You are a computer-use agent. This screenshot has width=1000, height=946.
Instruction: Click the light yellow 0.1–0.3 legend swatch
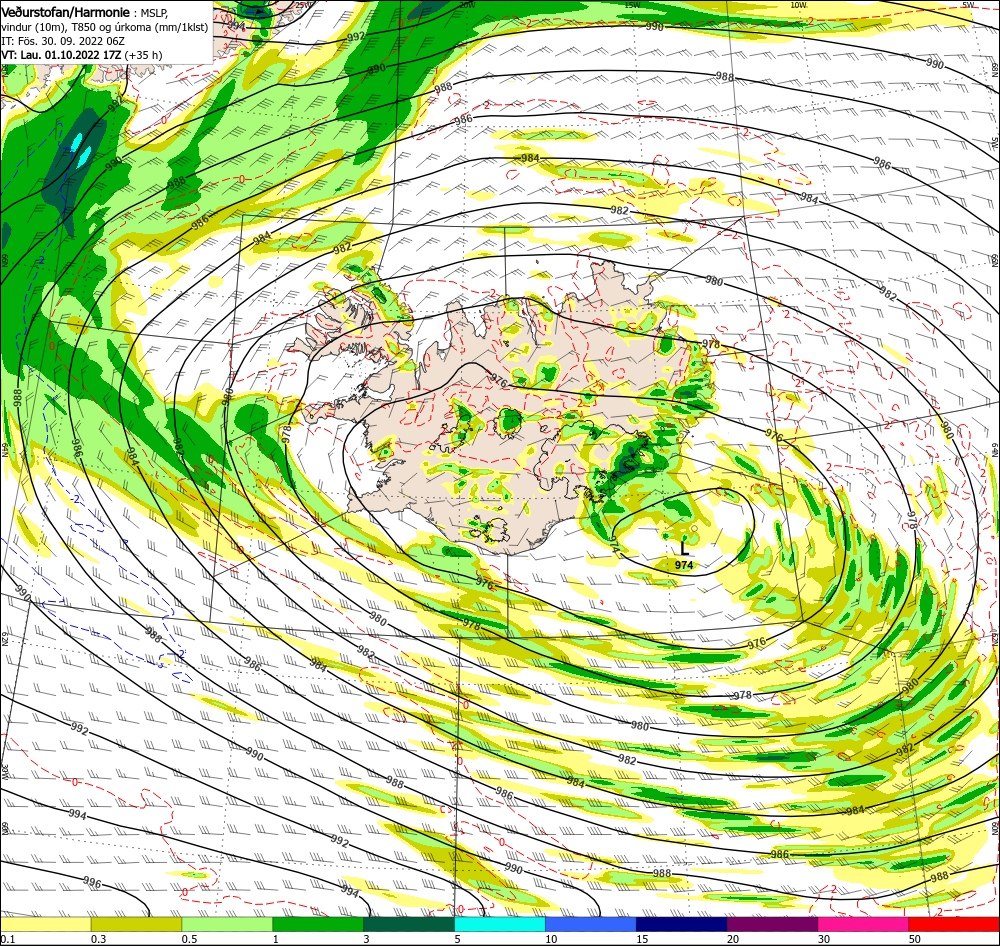45,924
